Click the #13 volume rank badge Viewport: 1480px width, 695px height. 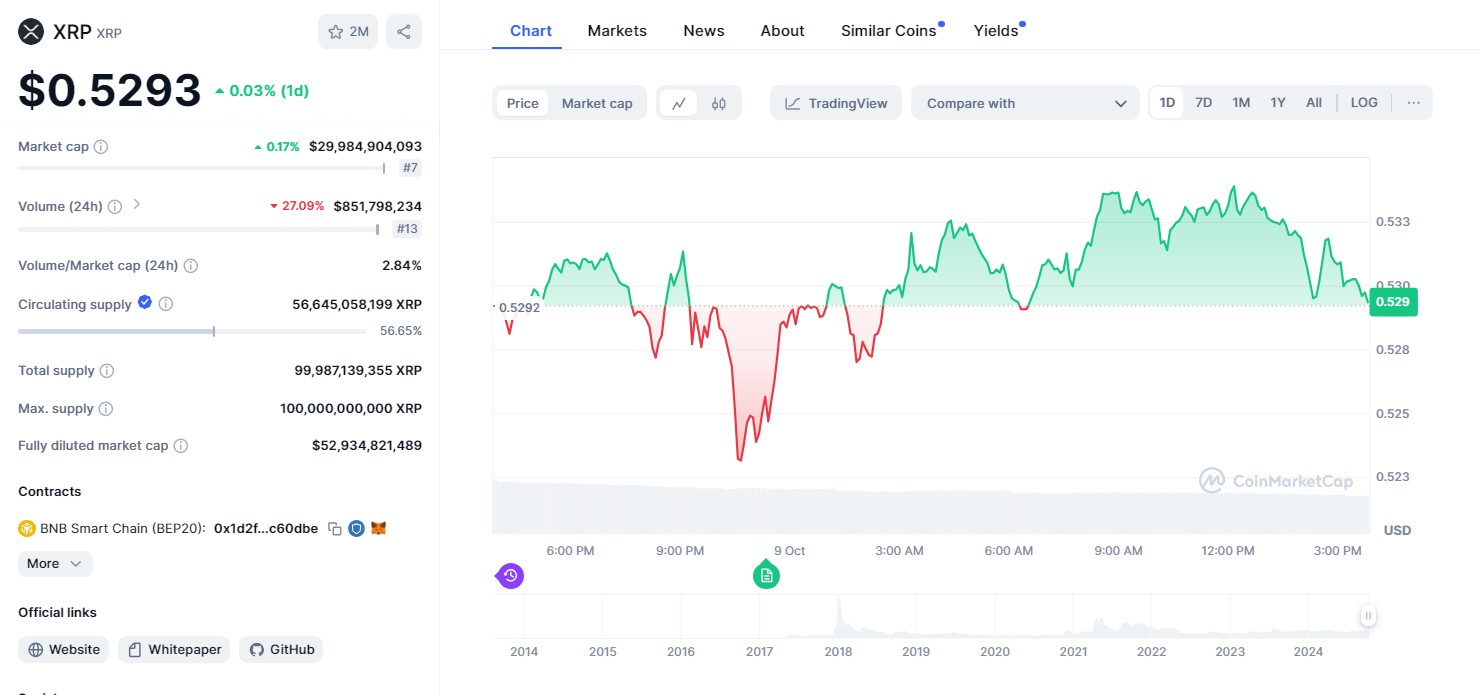[407, 229]
